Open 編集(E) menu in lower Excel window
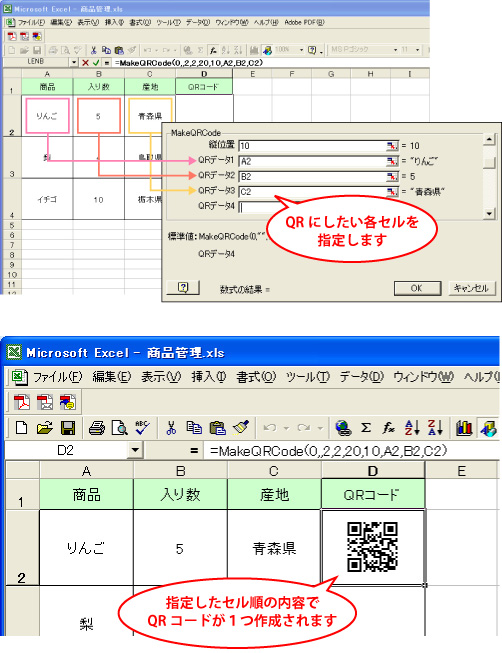502x653 pixels. point(112,377)
